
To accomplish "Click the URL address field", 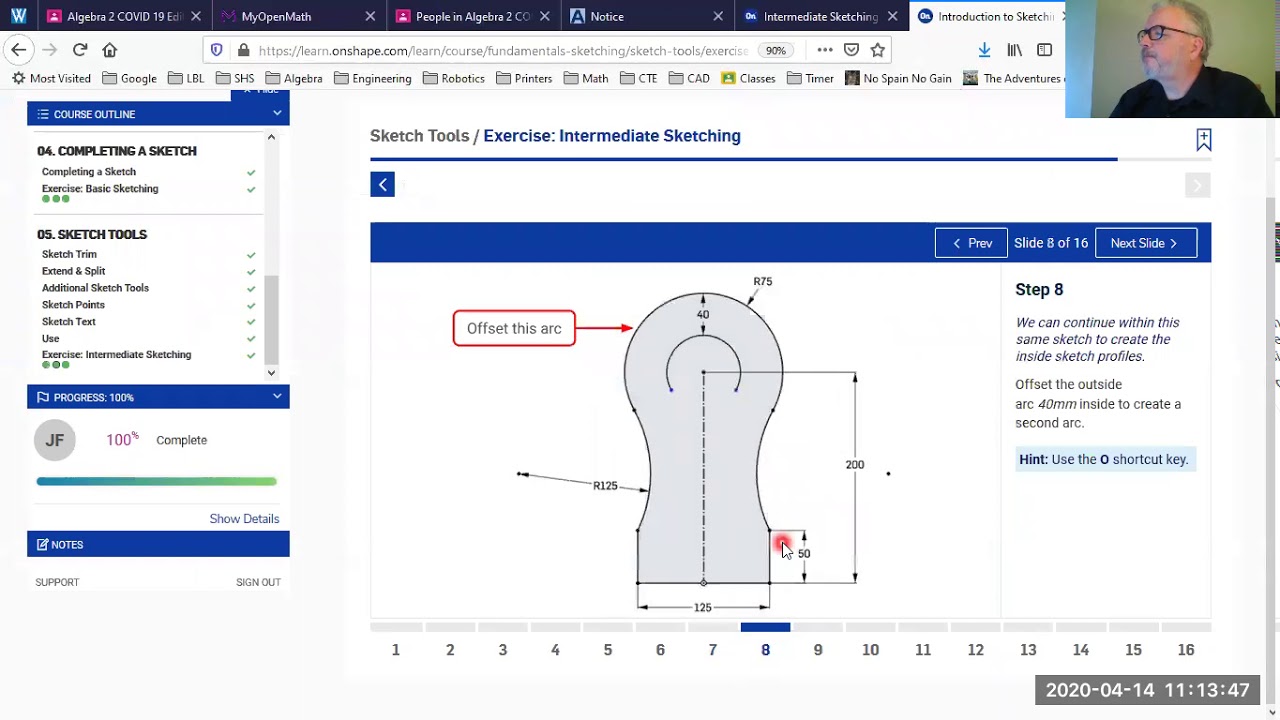I will [503, 50].
